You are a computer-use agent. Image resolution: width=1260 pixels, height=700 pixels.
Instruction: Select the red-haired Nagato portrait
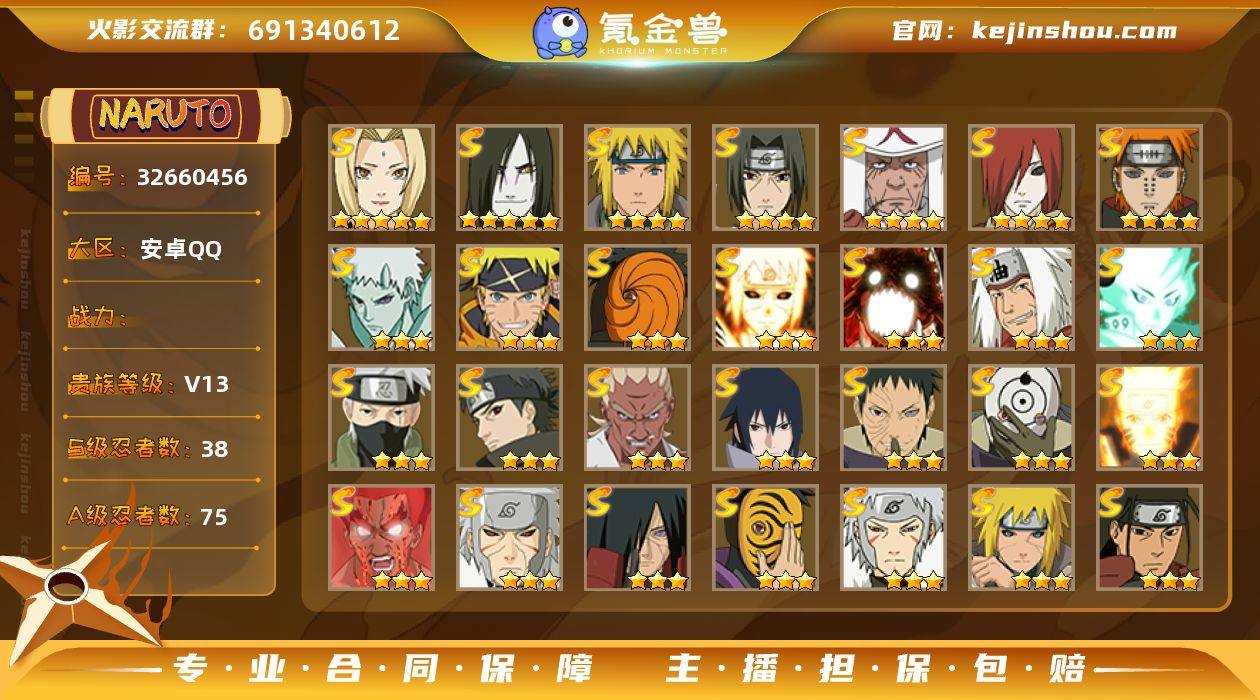(1022, 177)
